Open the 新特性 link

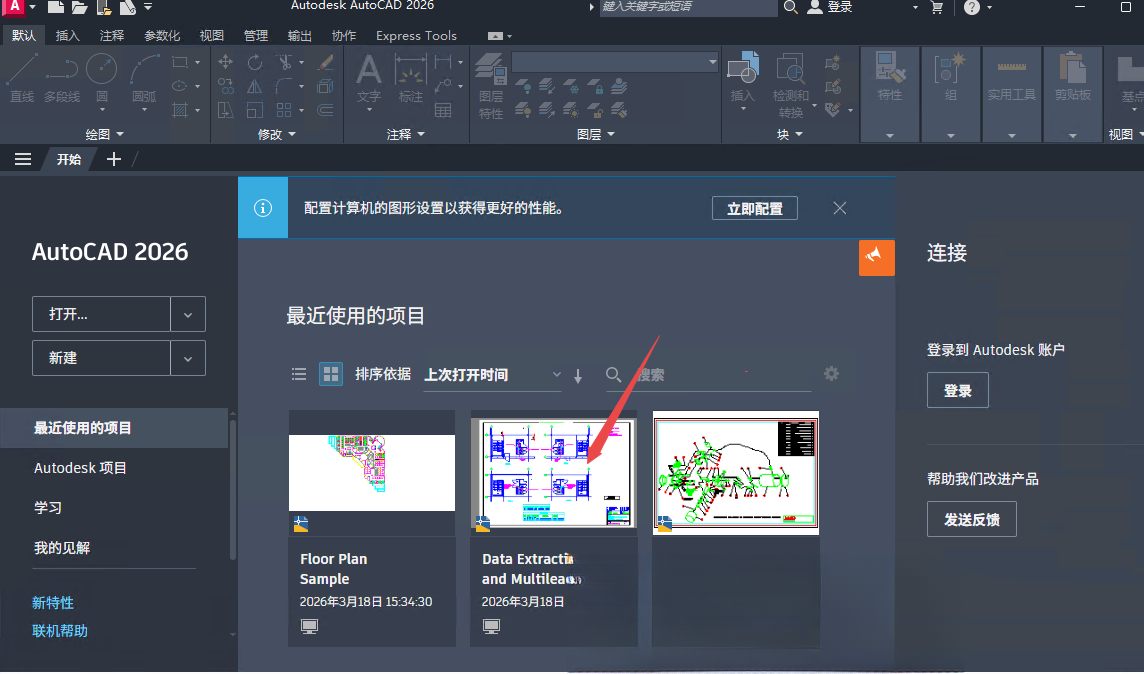(x=53, y=603)
